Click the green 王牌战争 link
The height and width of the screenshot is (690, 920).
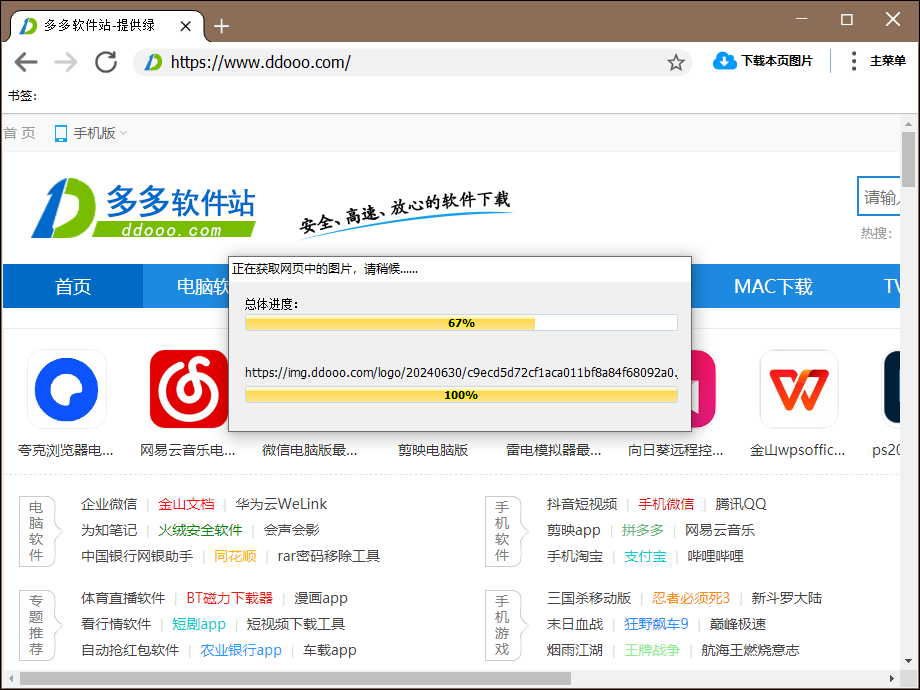pos(652,650)
